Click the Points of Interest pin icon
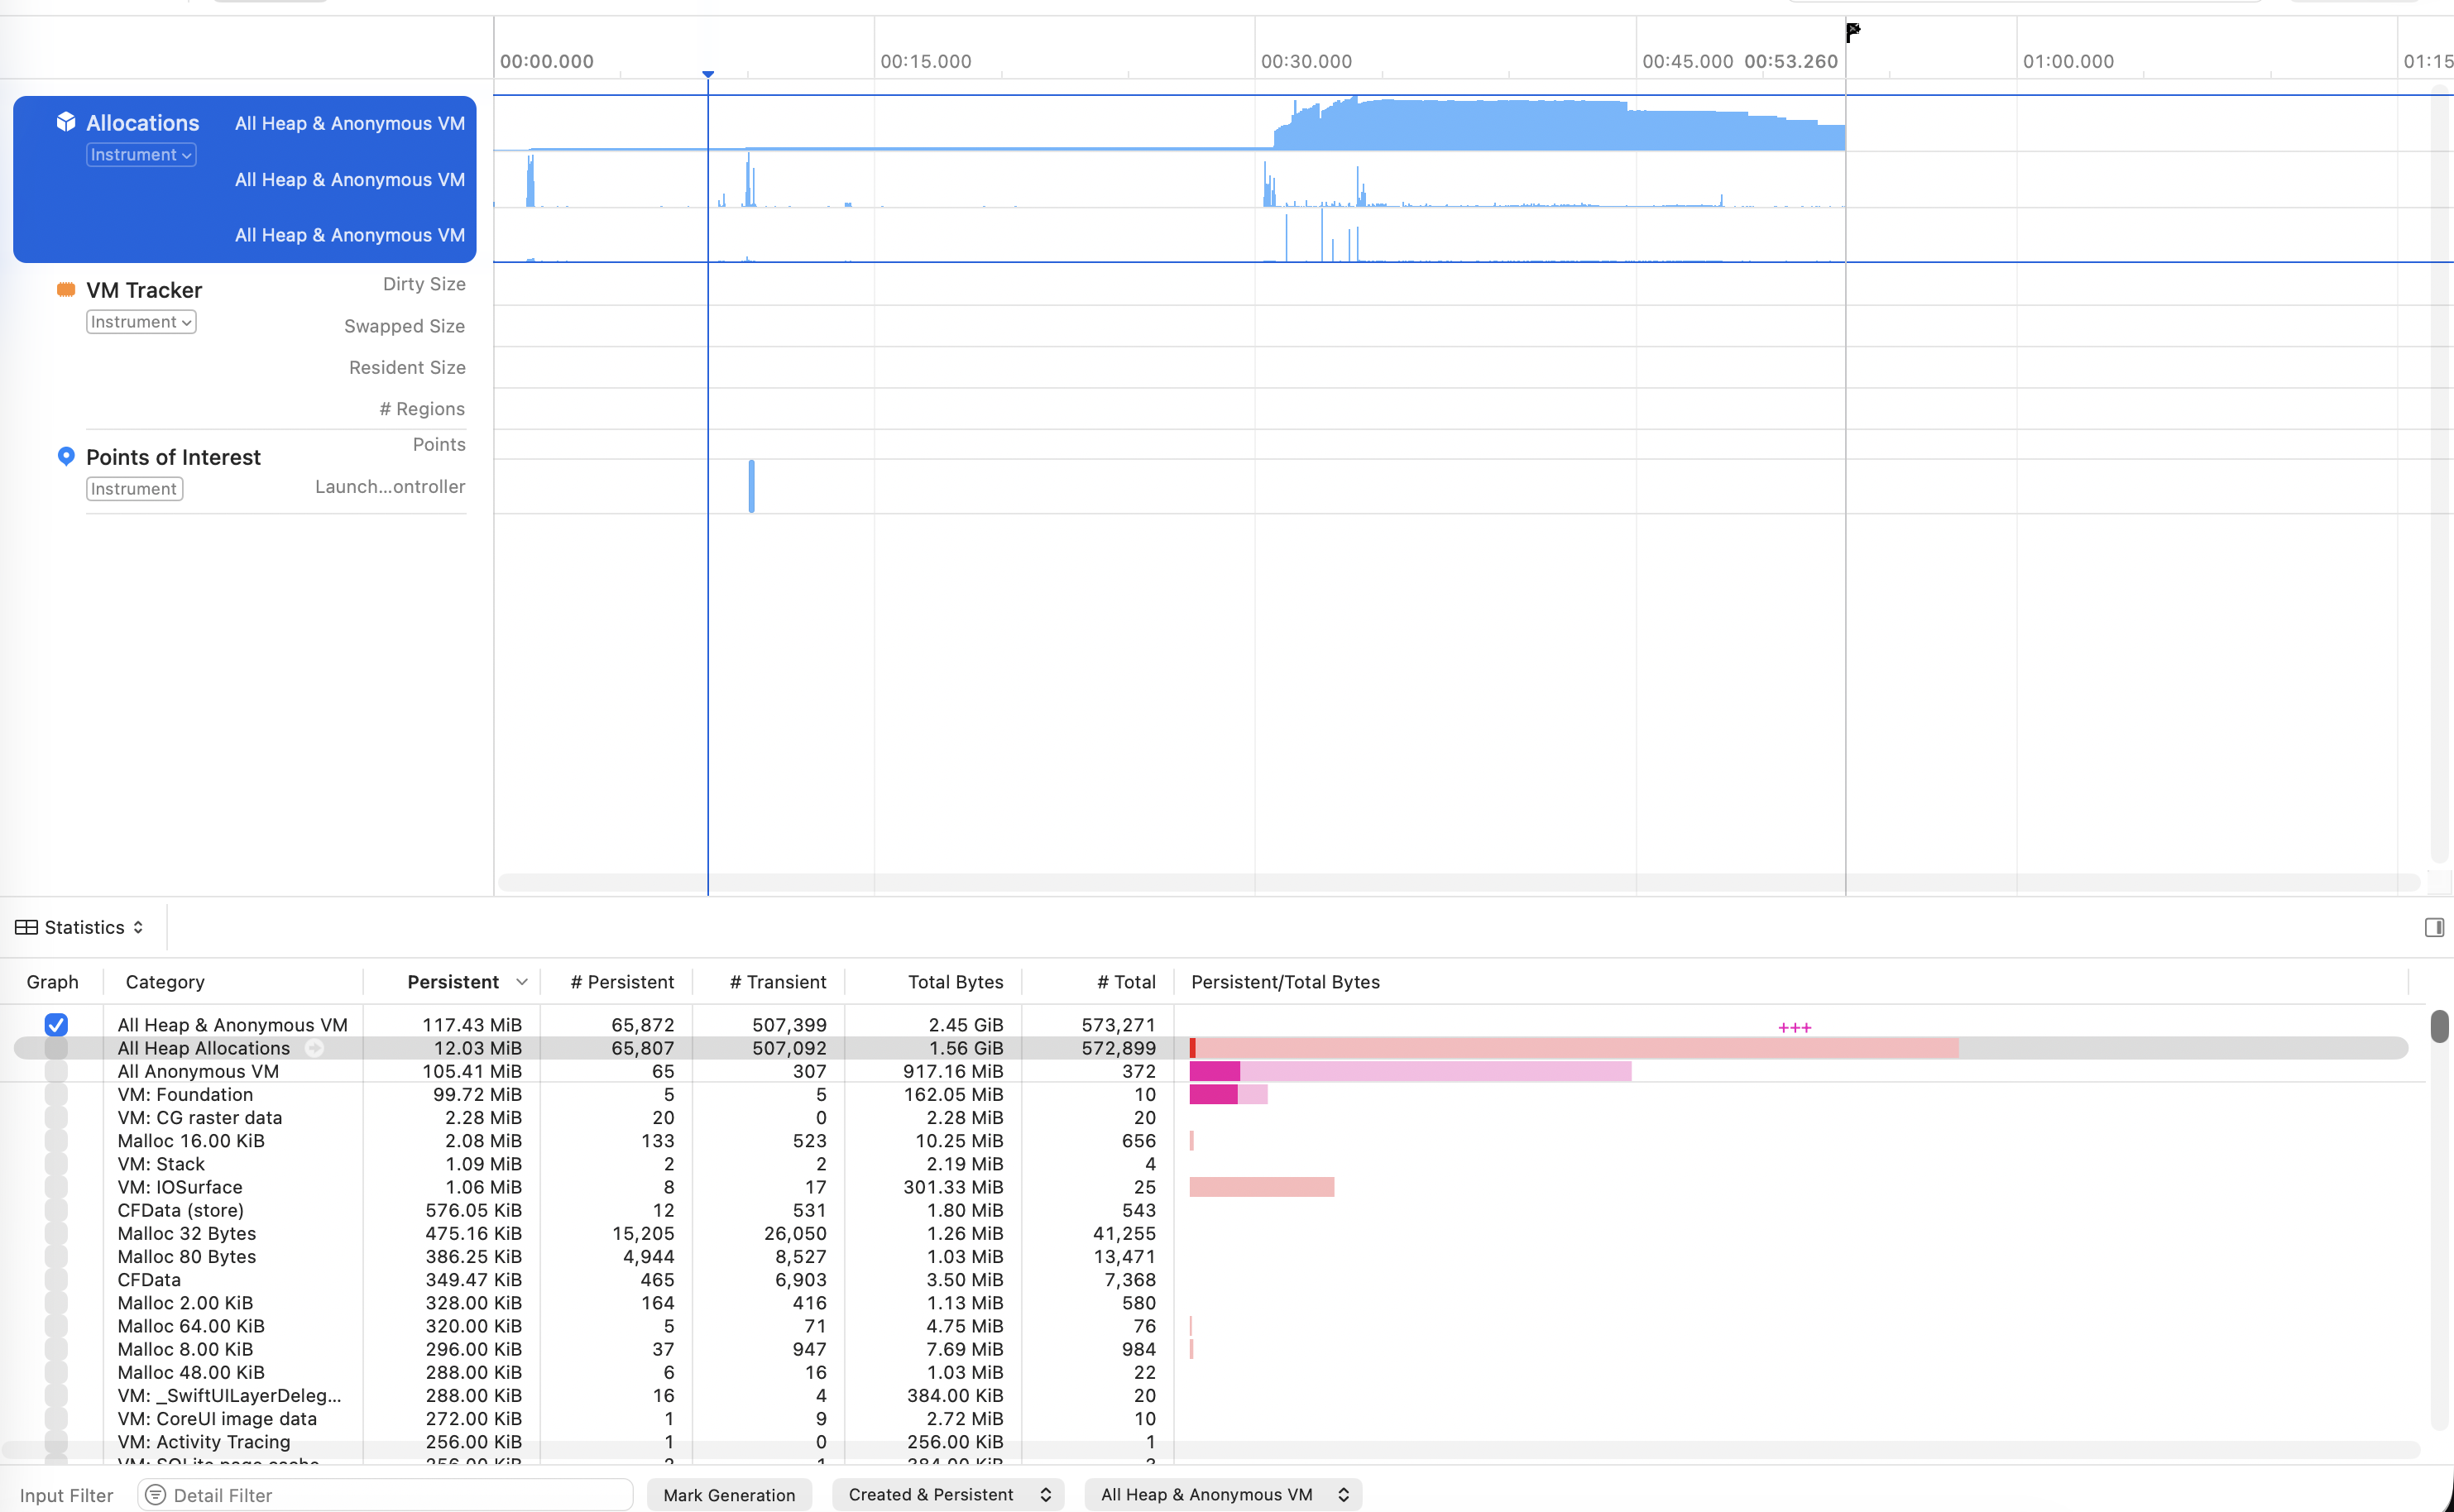This screenshot has width=2454, height=1512. pyautogui.click(x=66, y=456)
